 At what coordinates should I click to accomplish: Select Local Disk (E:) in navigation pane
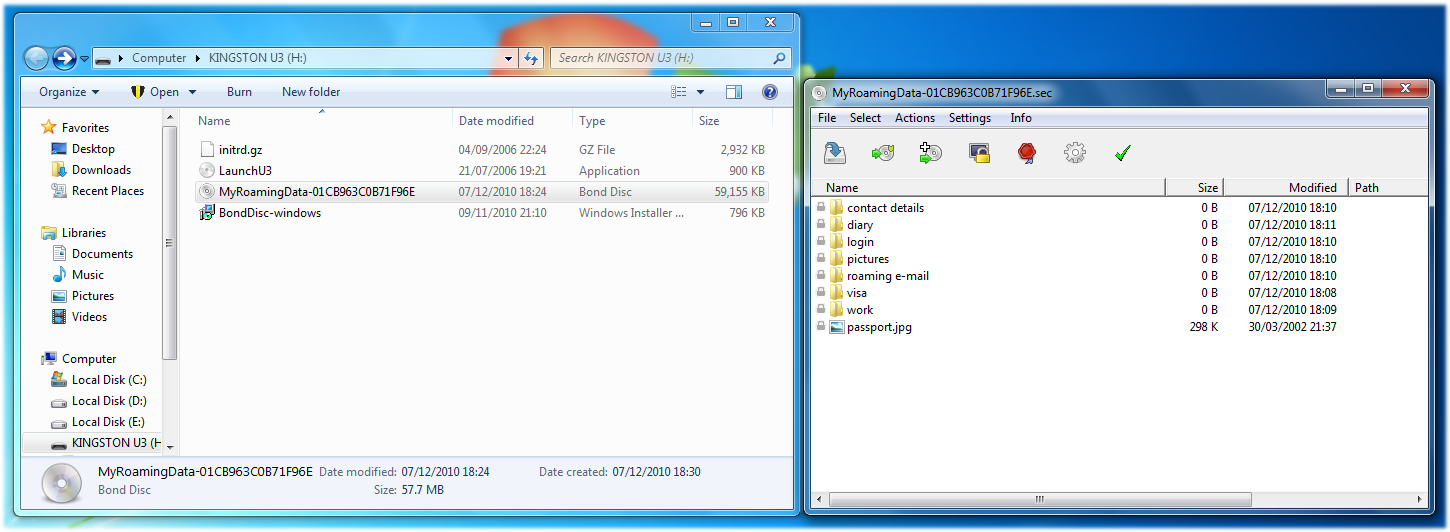[x=108, y=422]
